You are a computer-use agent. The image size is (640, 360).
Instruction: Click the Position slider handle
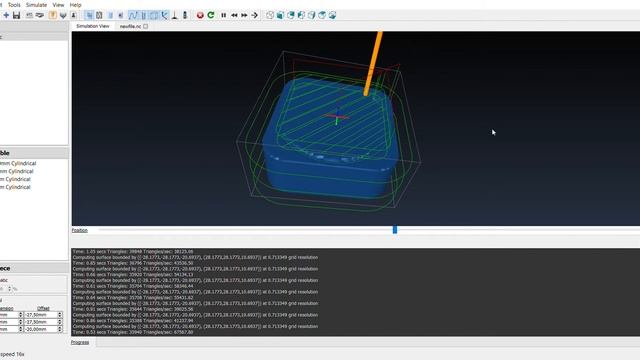(x=395, y=230)
